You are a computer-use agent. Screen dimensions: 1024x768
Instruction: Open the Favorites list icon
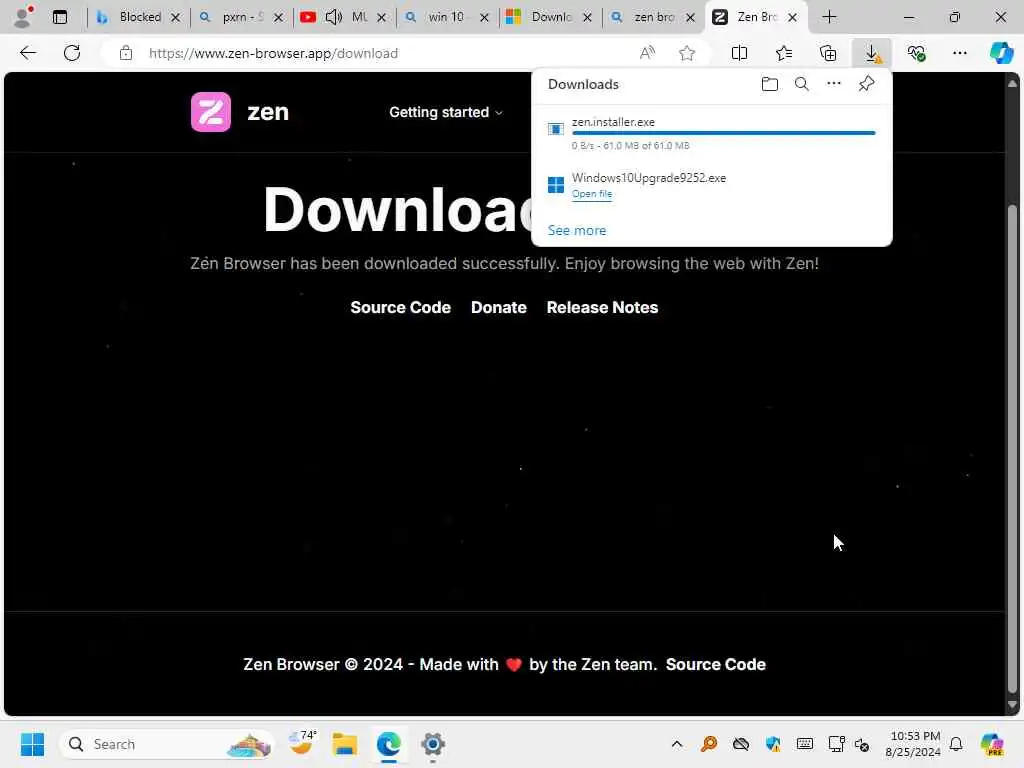click(784, 53)
